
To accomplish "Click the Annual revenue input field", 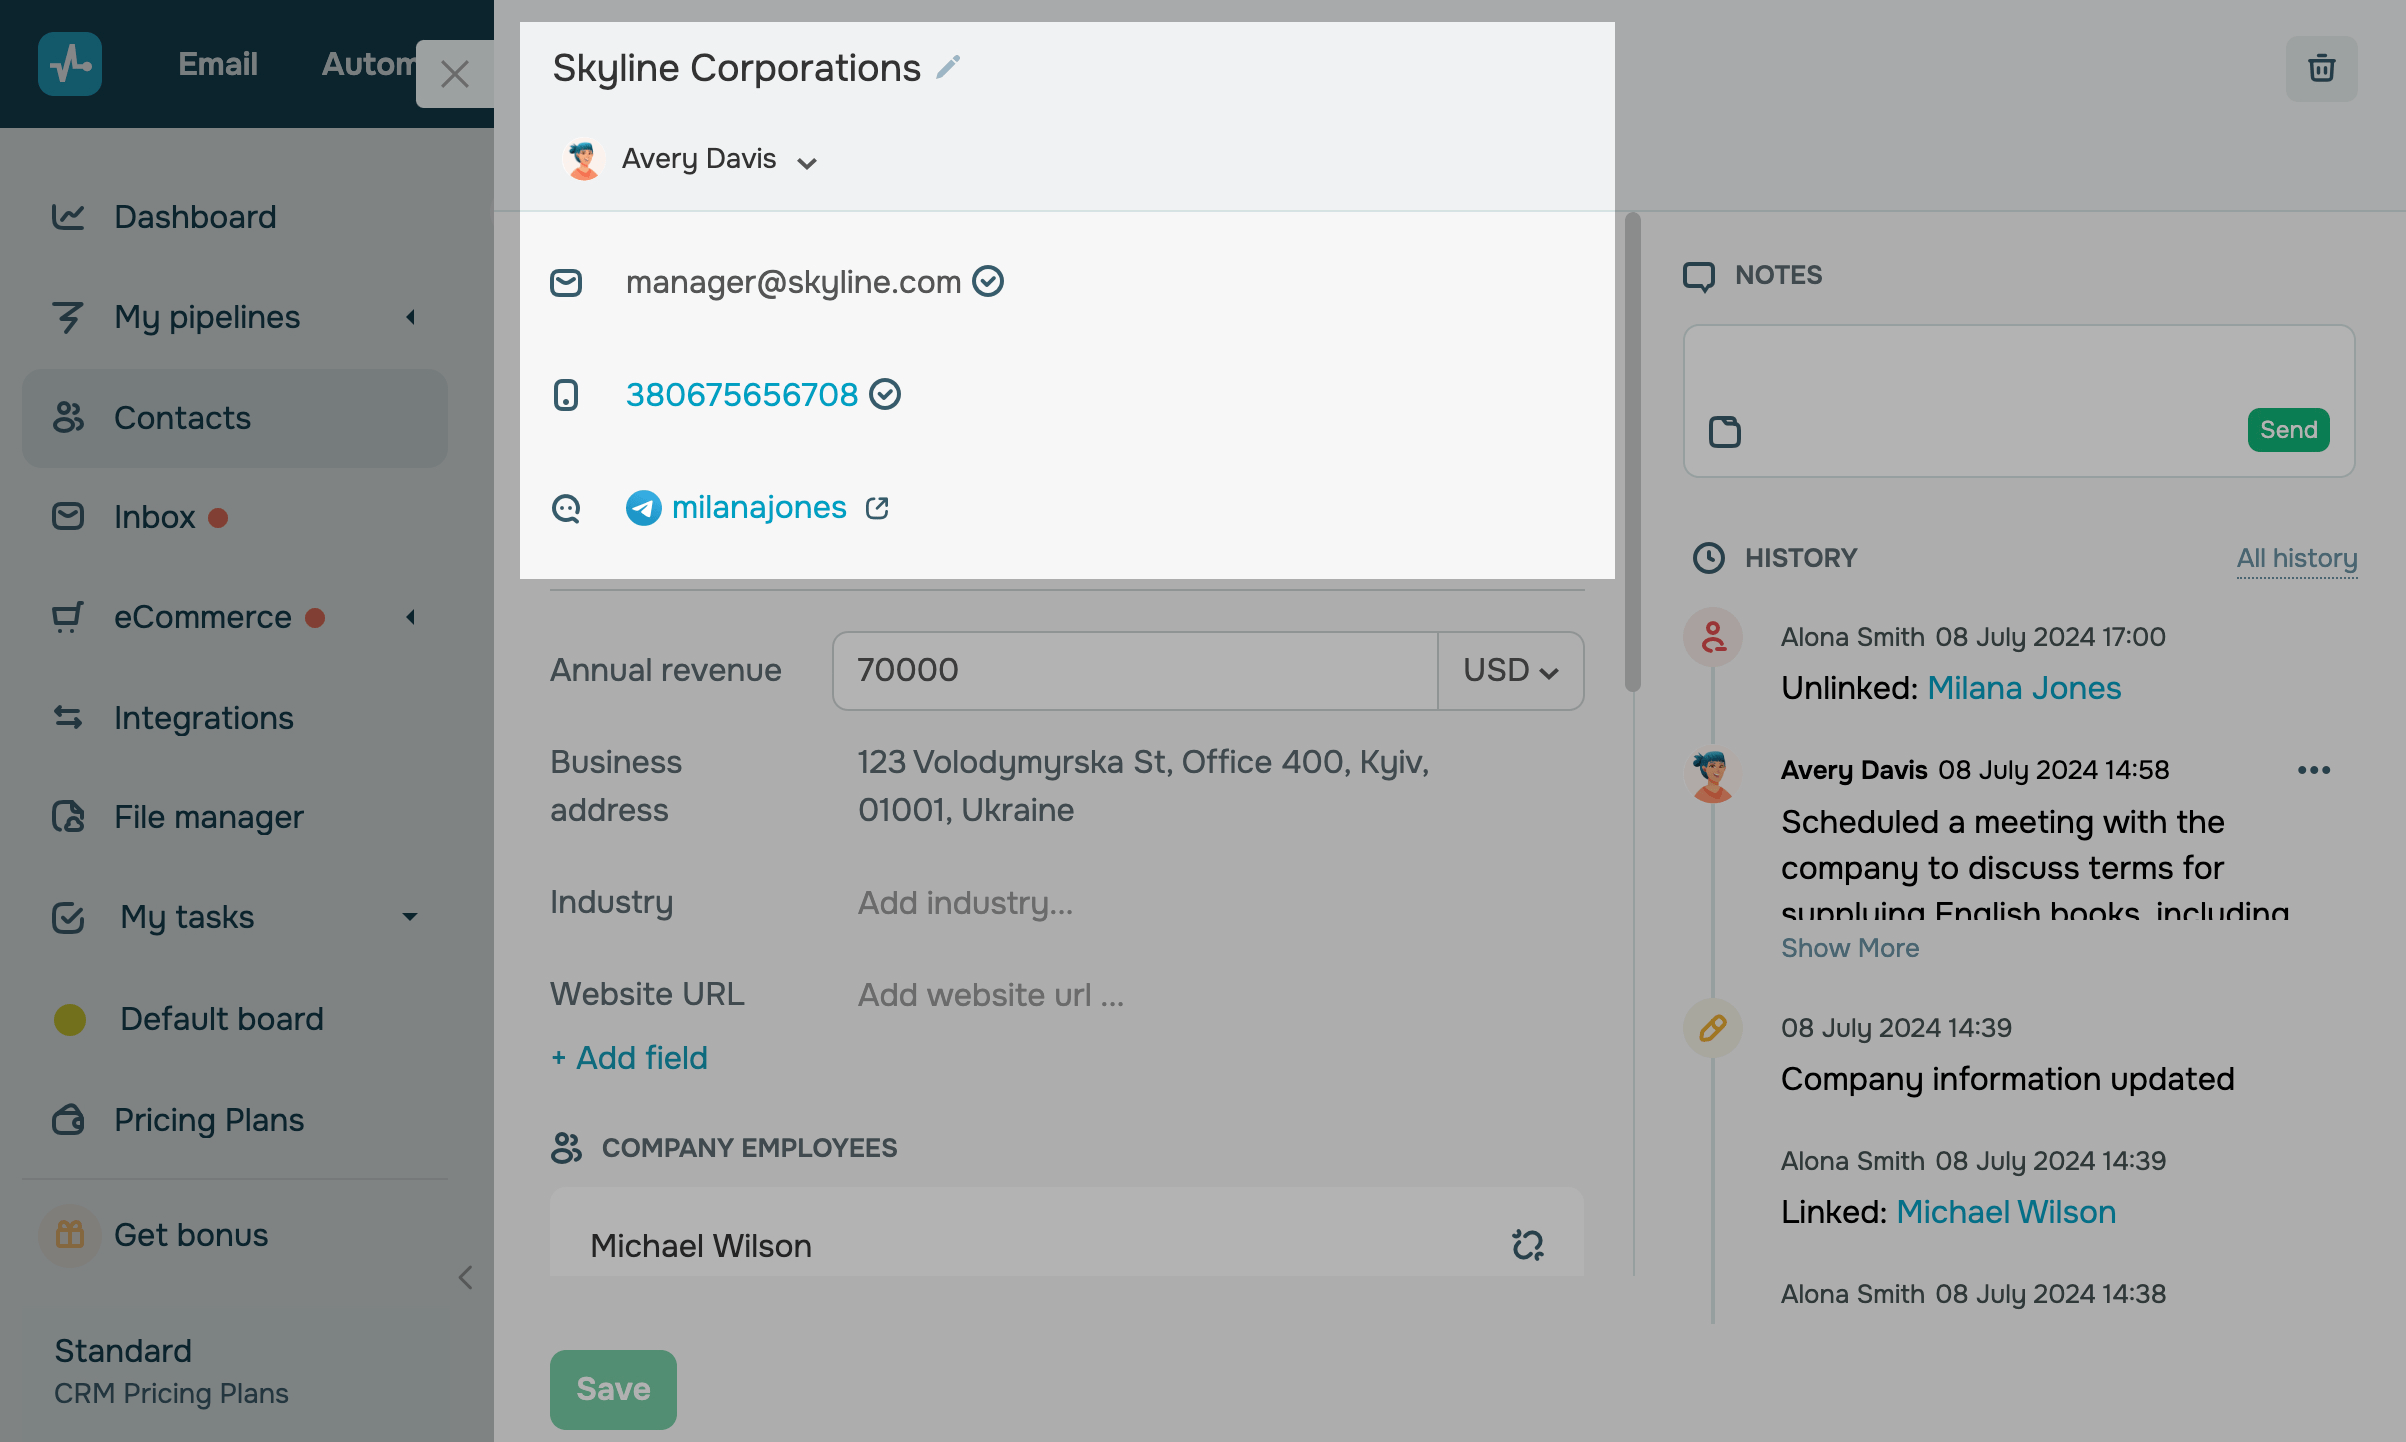I will 1134,671.
